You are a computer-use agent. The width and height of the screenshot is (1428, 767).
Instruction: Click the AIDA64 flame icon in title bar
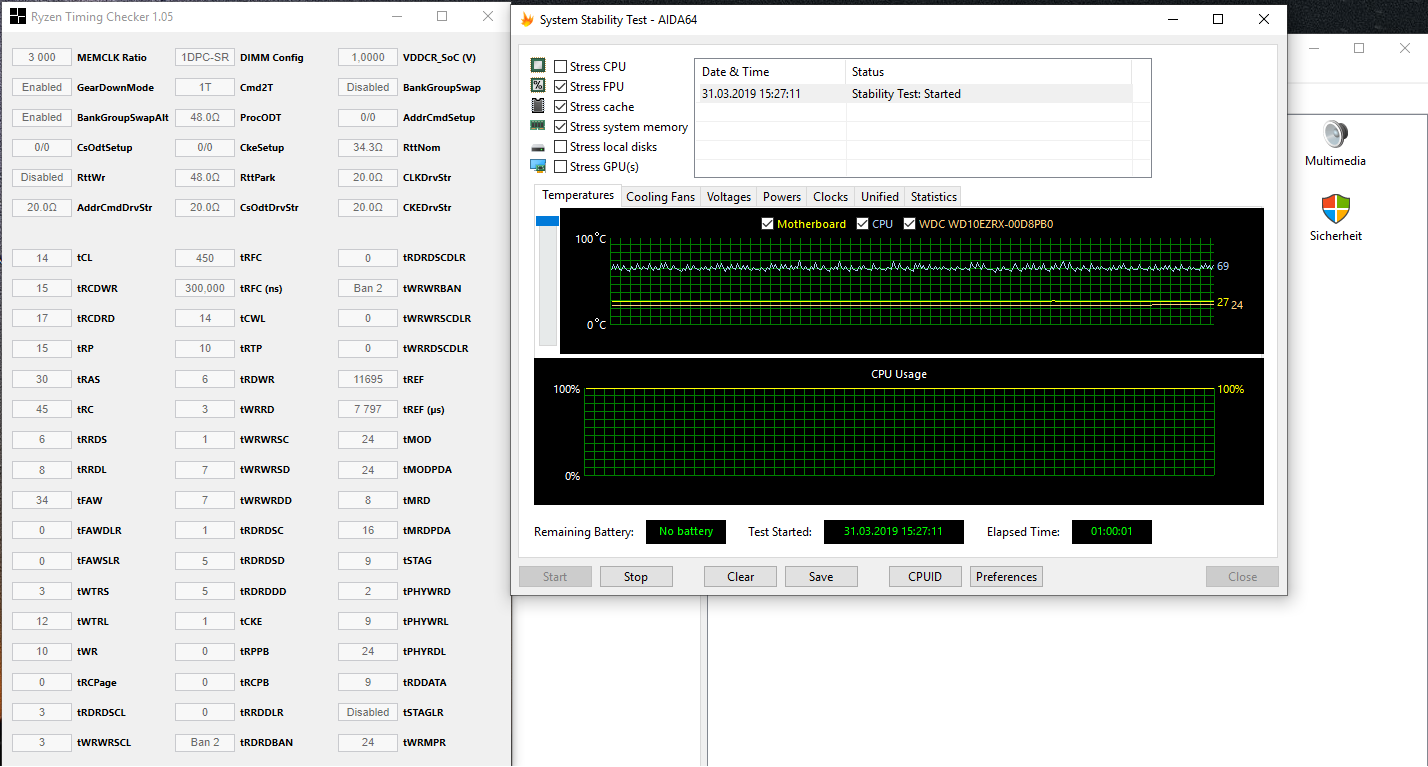point(527,19)
